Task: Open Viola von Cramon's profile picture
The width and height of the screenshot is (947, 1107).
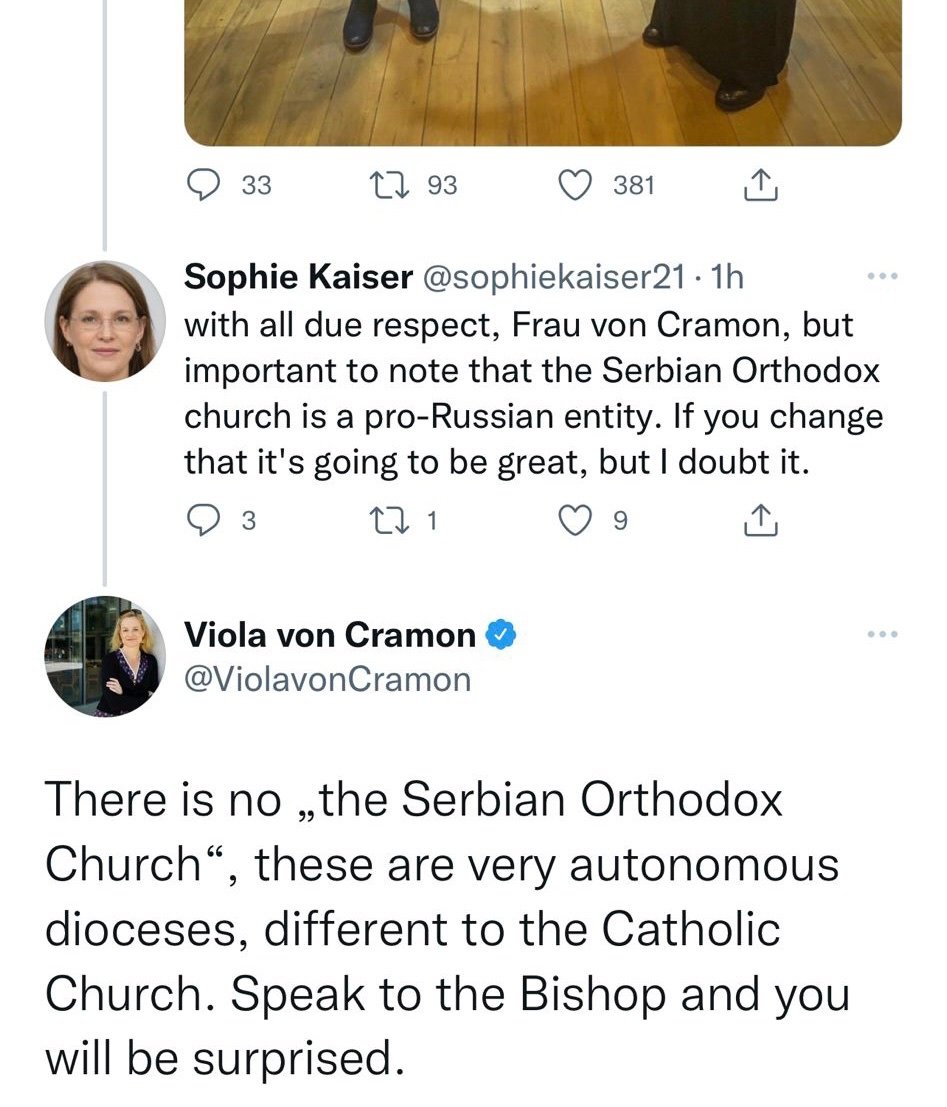Action: (x=105, y=657)
